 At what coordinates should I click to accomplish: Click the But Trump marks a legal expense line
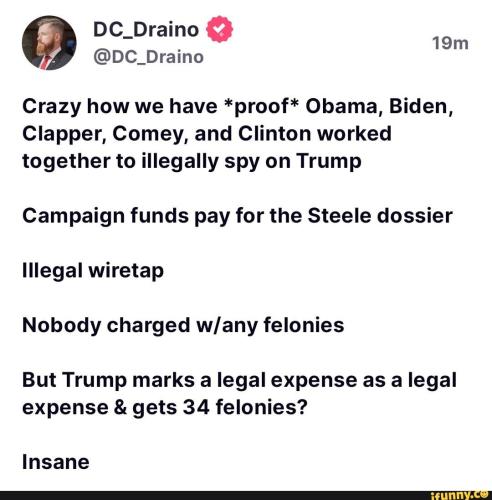coord(239,380)
